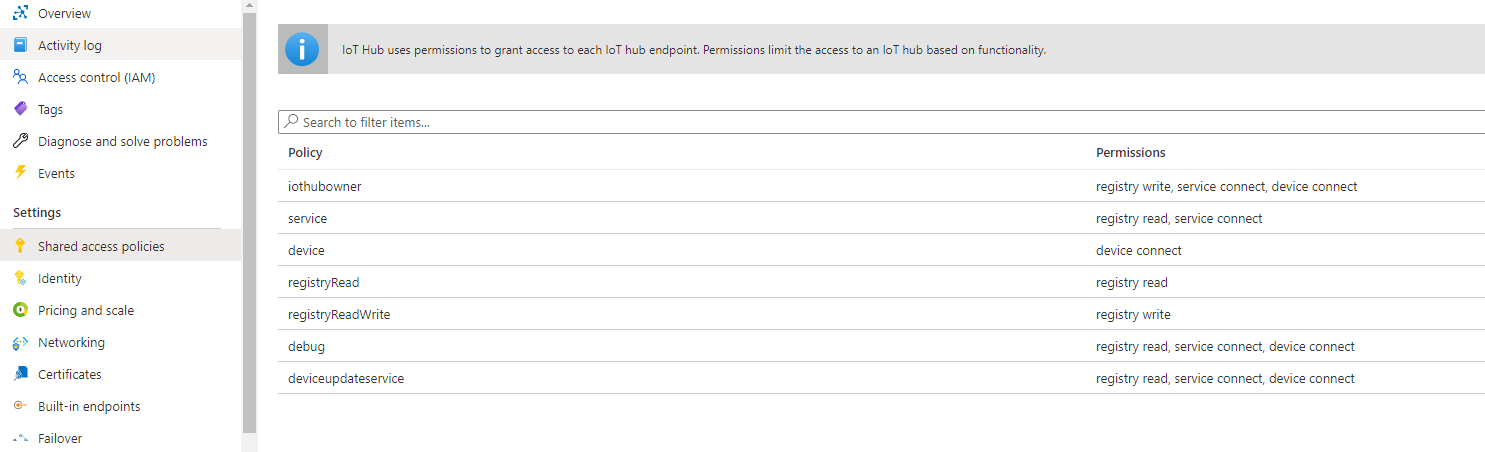Sort by the Policy column header

pyautogui.click(x=305, y=153)
